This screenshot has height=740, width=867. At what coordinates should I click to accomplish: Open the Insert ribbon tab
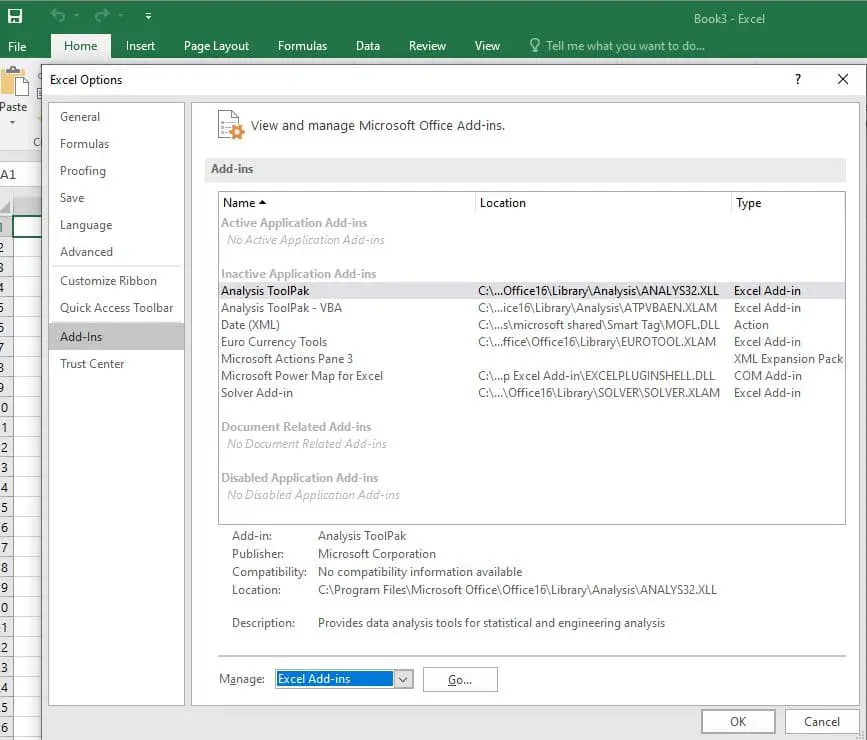(x=140, y=46)
